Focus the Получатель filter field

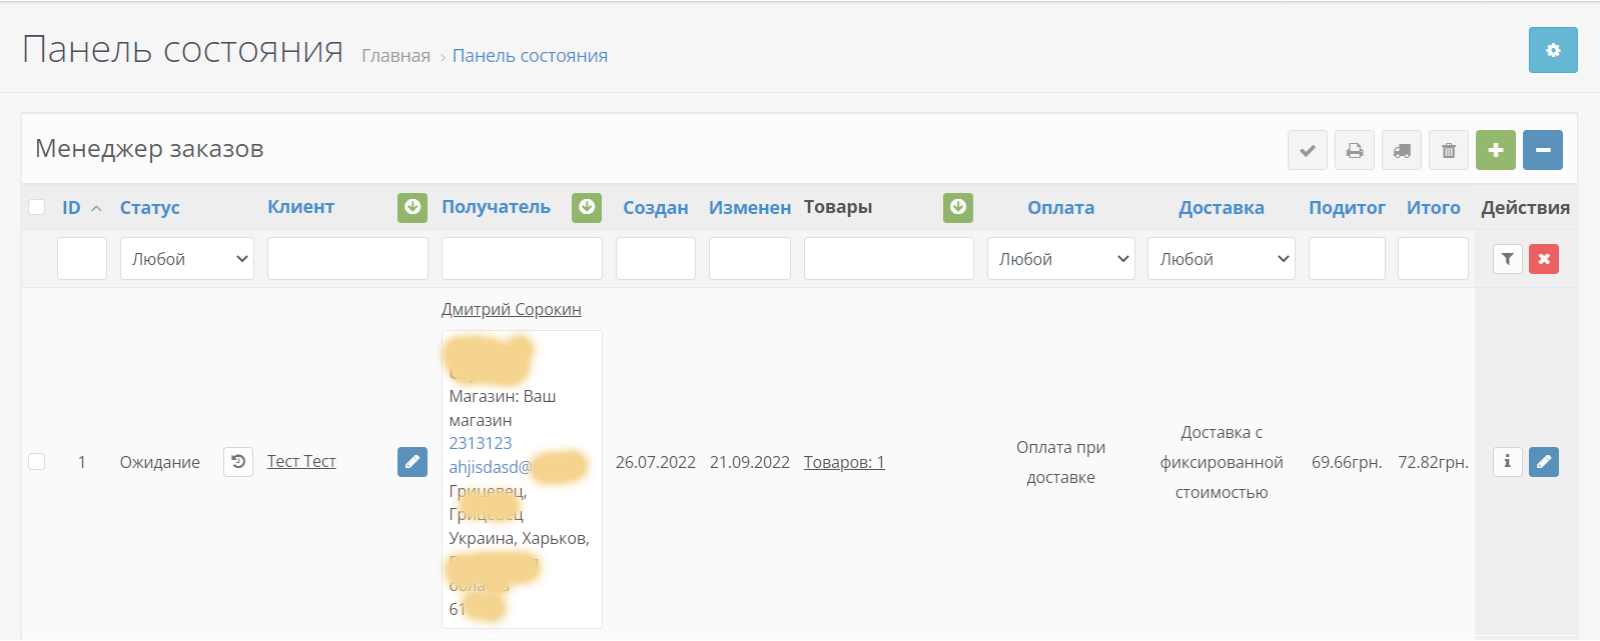522,259
